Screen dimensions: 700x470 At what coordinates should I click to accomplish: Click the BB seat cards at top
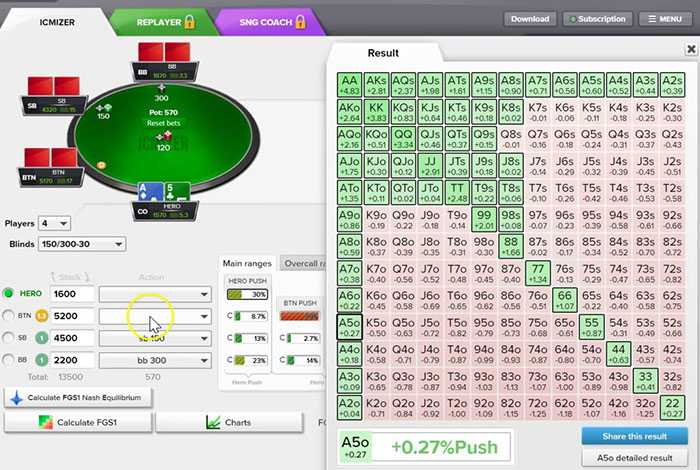coord(164,52)
